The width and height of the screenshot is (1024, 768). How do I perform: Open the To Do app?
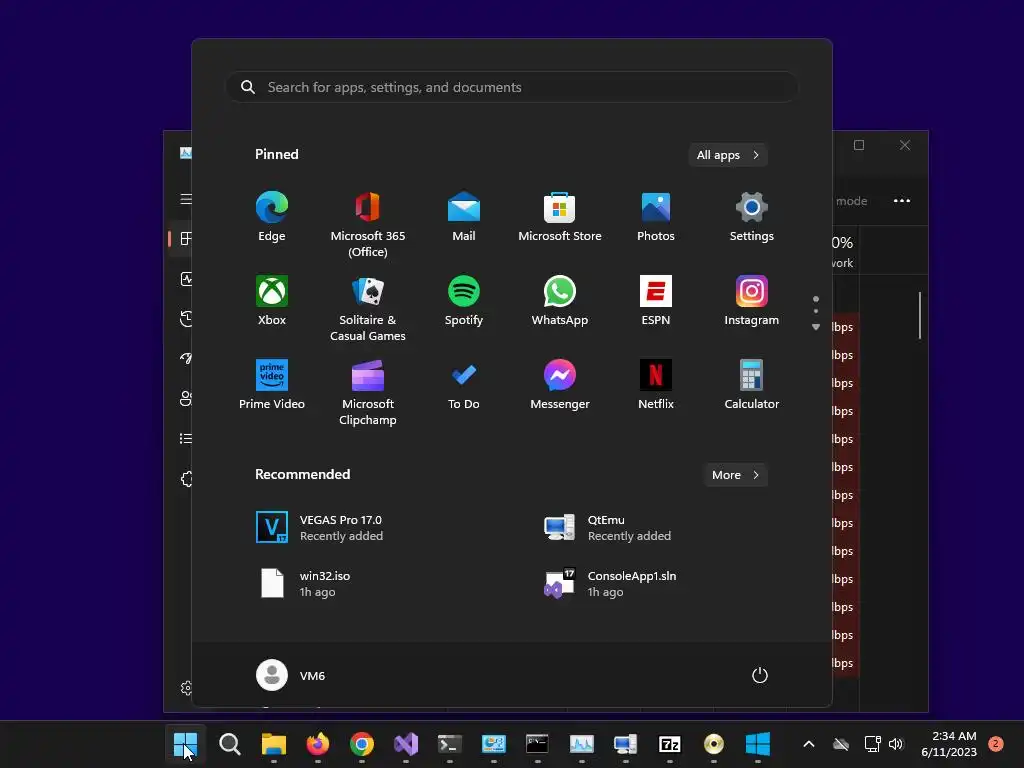pos(464,385)
